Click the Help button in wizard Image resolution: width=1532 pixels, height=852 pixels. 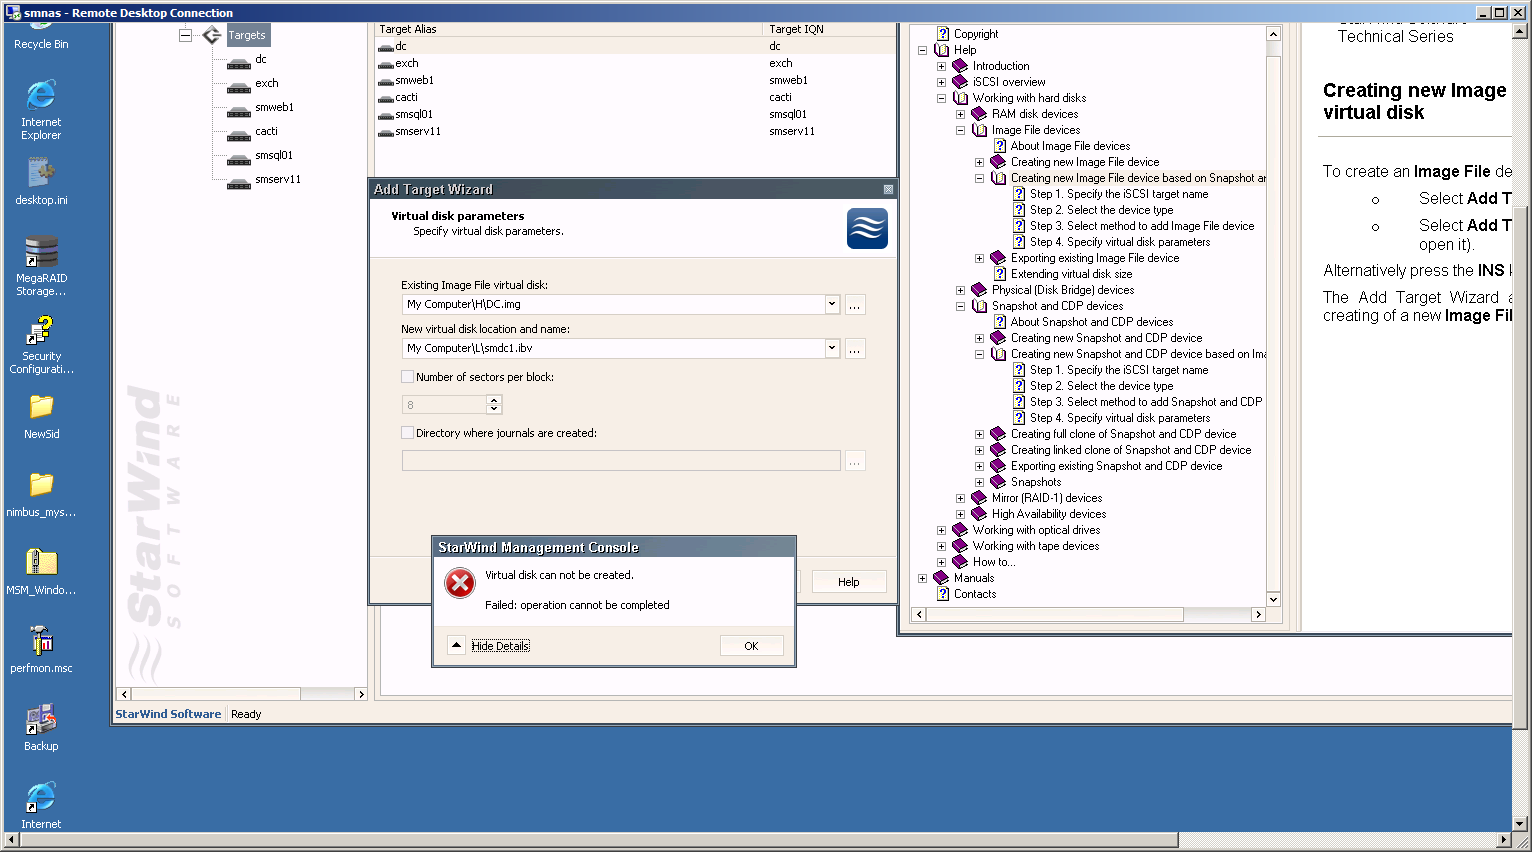pos(848,582)
